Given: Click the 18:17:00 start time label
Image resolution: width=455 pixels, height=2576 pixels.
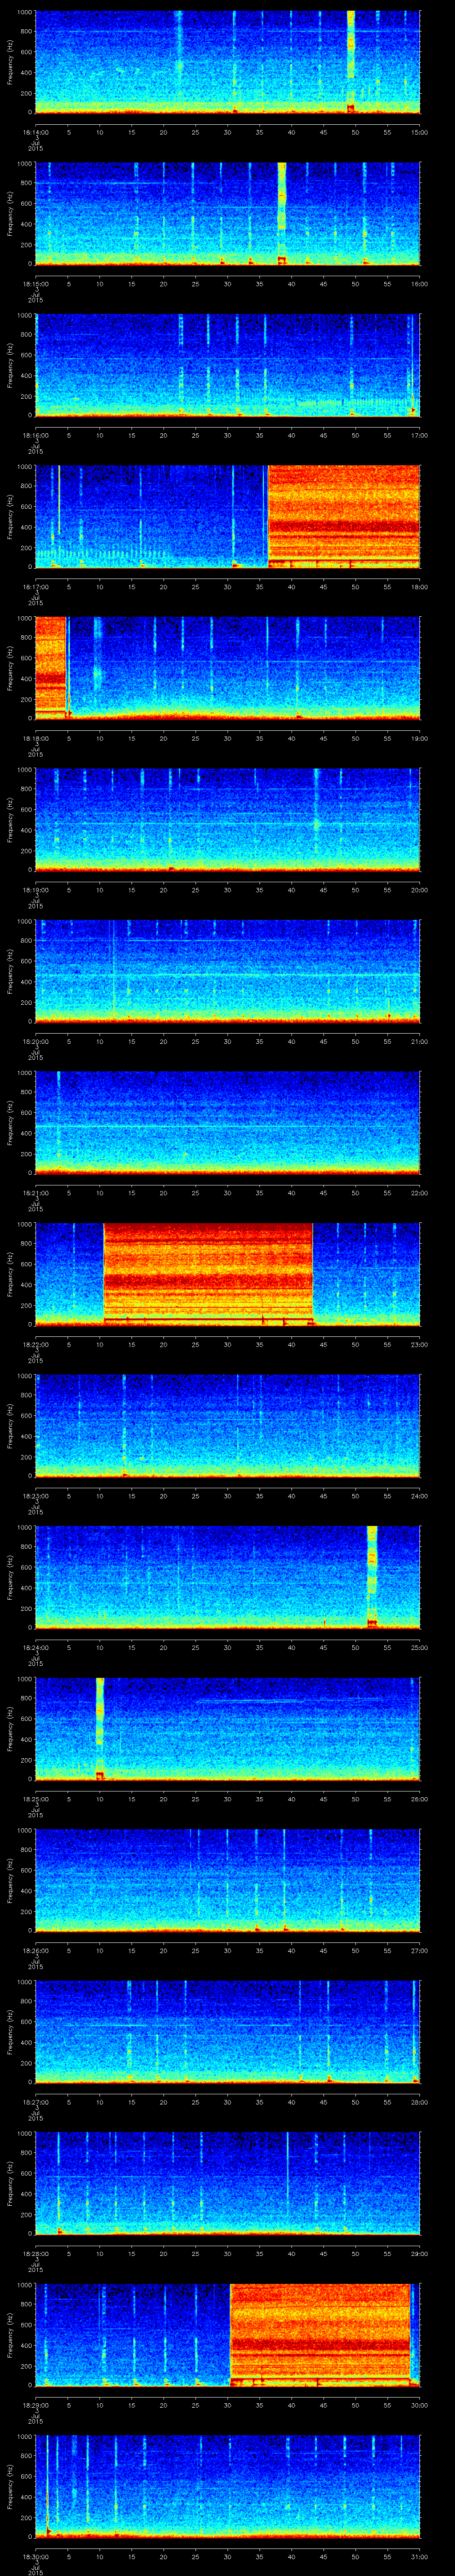Looking at the screenshot, I should tap(35, 587).
